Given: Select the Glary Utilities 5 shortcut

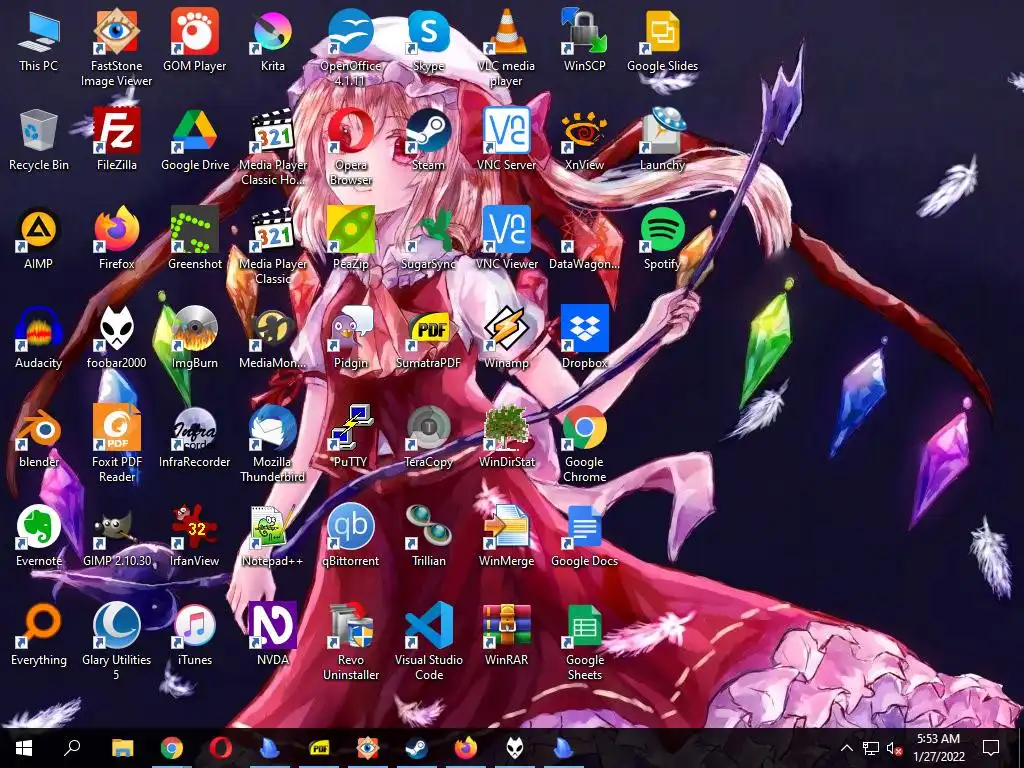Looking at the screenshot, I should point(116,642).
